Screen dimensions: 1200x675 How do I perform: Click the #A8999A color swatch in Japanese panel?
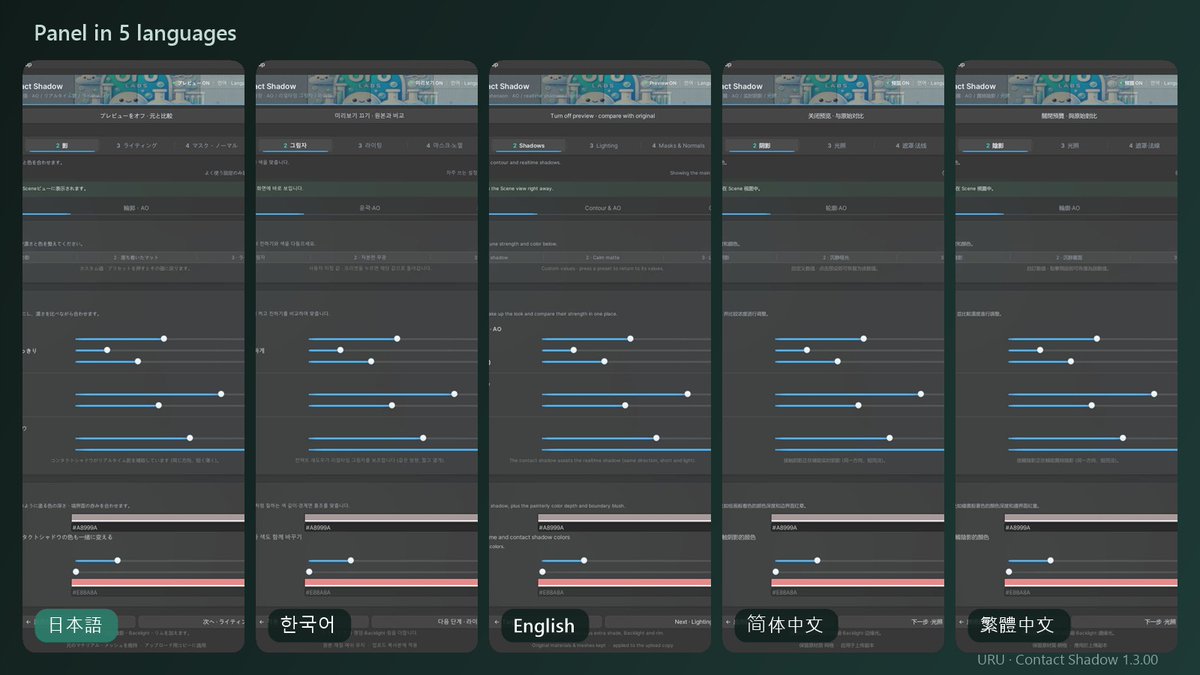point(158,518)
